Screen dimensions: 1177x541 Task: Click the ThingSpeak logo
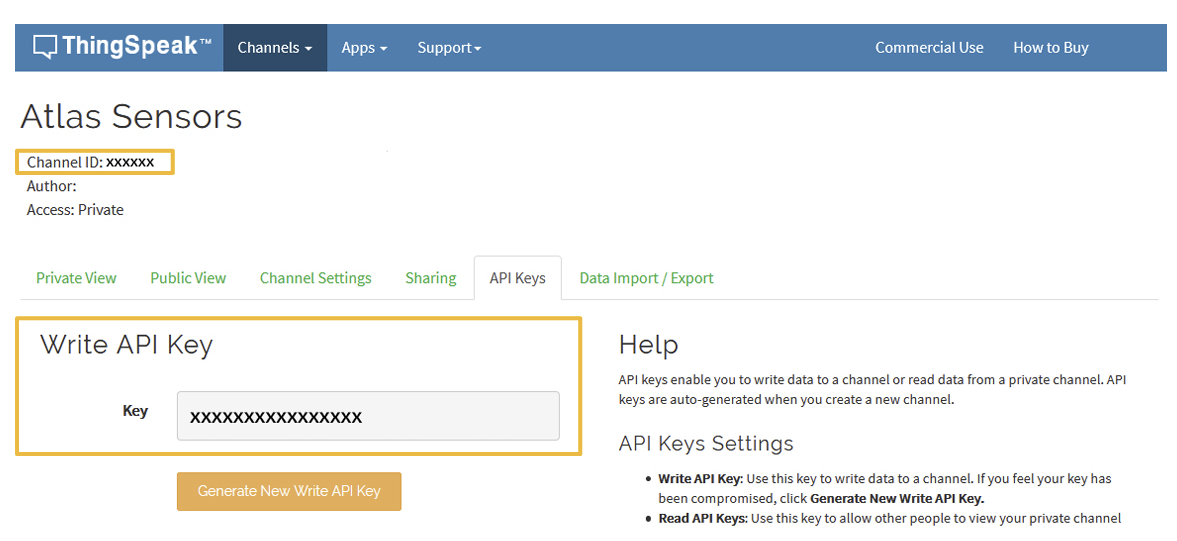coord(123,47)
